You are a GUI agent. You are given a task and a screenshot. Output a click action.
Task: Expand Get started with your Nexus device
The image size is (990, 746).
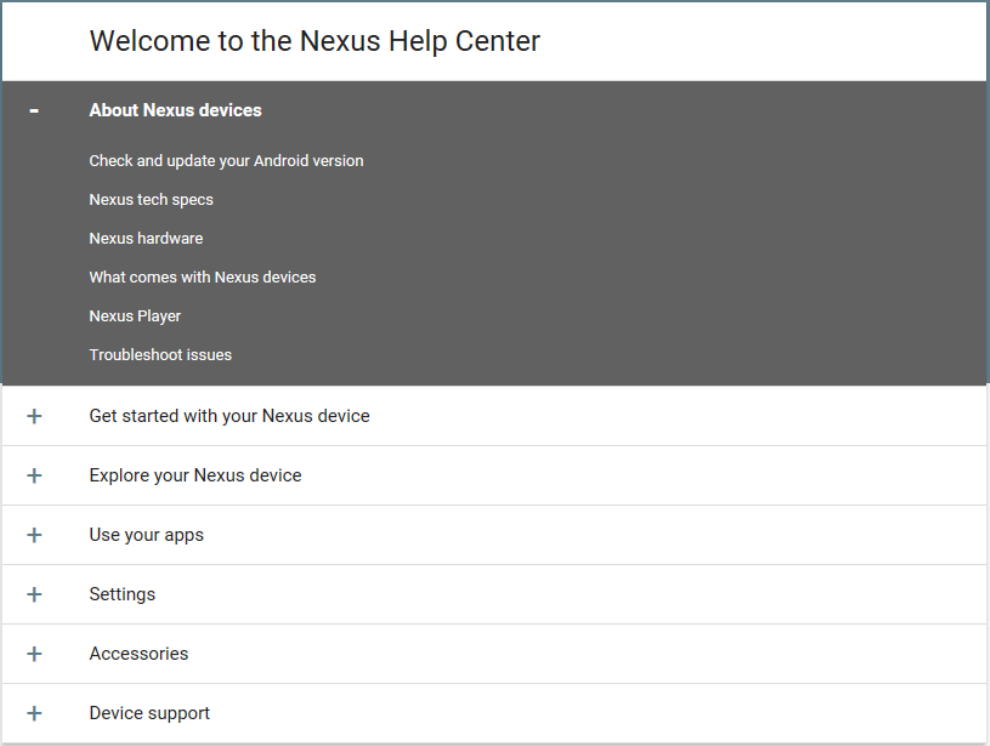229,416
